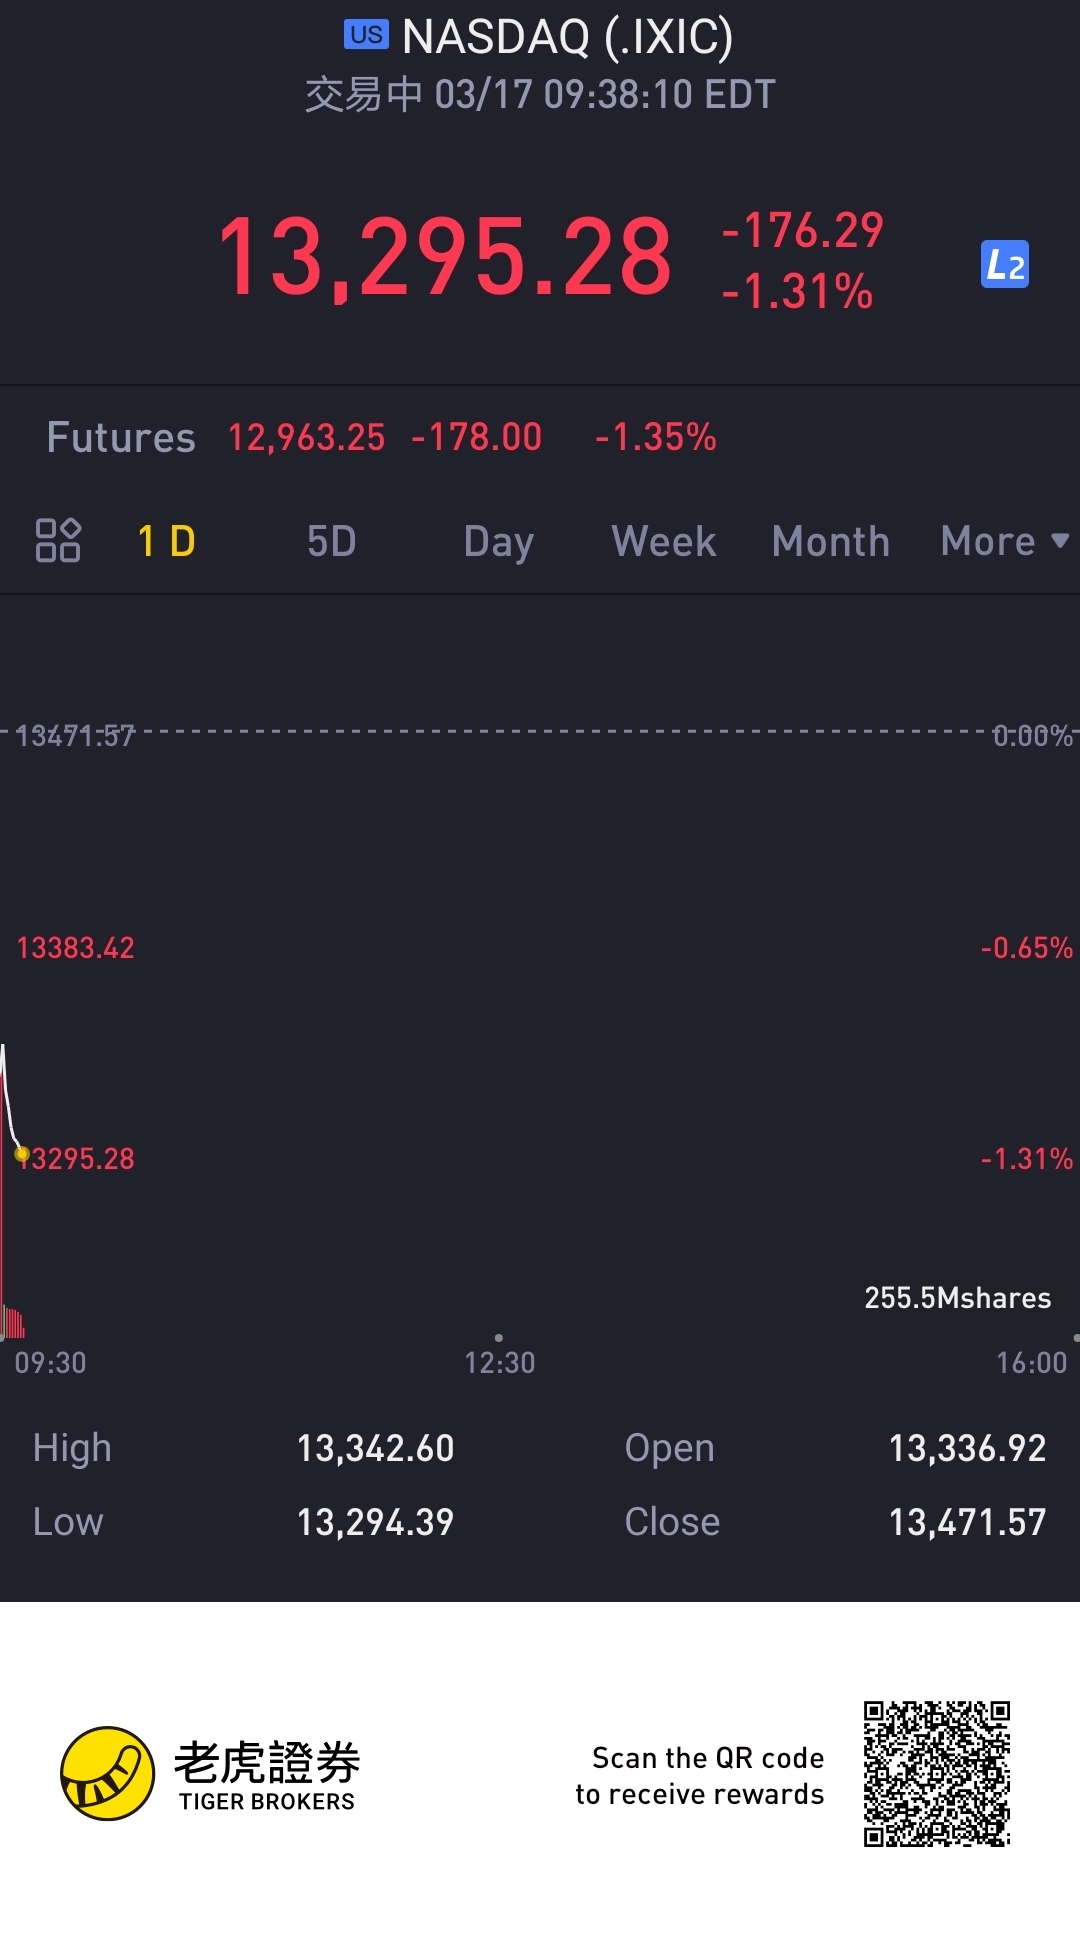Viewport: 1080px width, 1947px height.
Task: Select the Day chart tab
Action: pyautogui.click(x=498, y=542)
